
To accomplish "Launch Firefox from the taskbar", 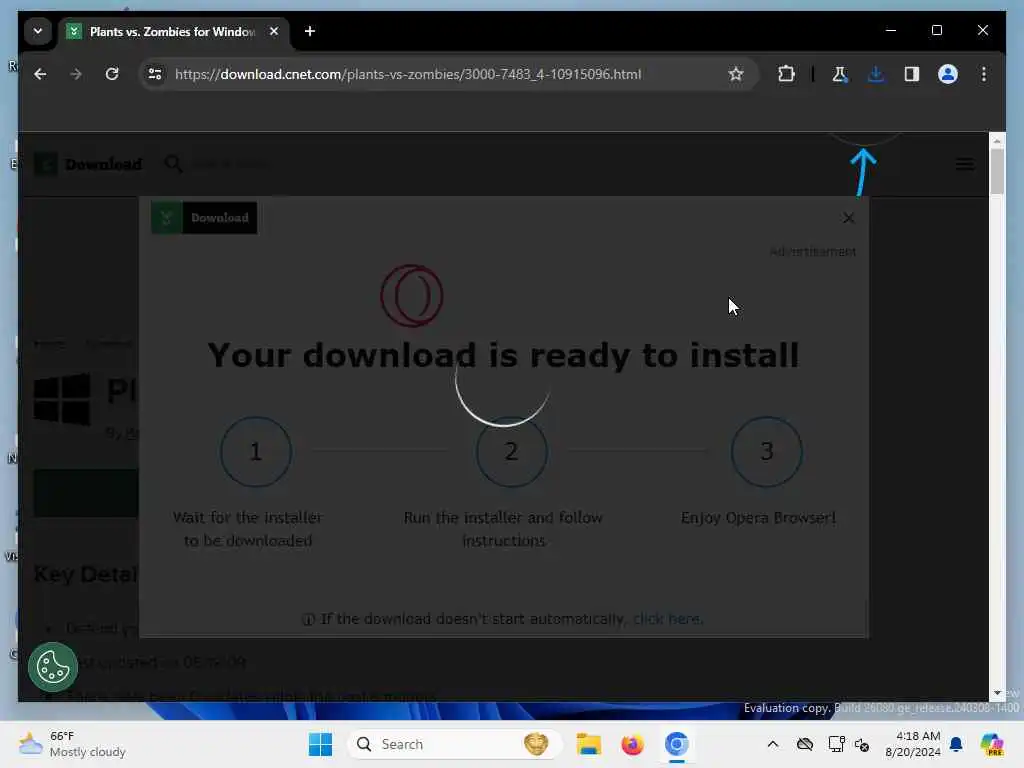I will 632,744.
